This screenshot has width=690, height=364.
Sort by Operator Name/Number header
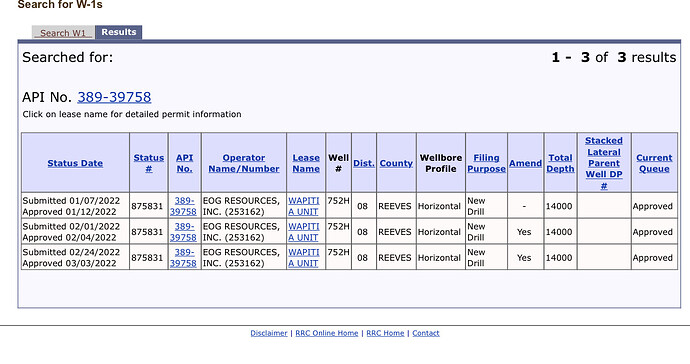click(244, 163)
